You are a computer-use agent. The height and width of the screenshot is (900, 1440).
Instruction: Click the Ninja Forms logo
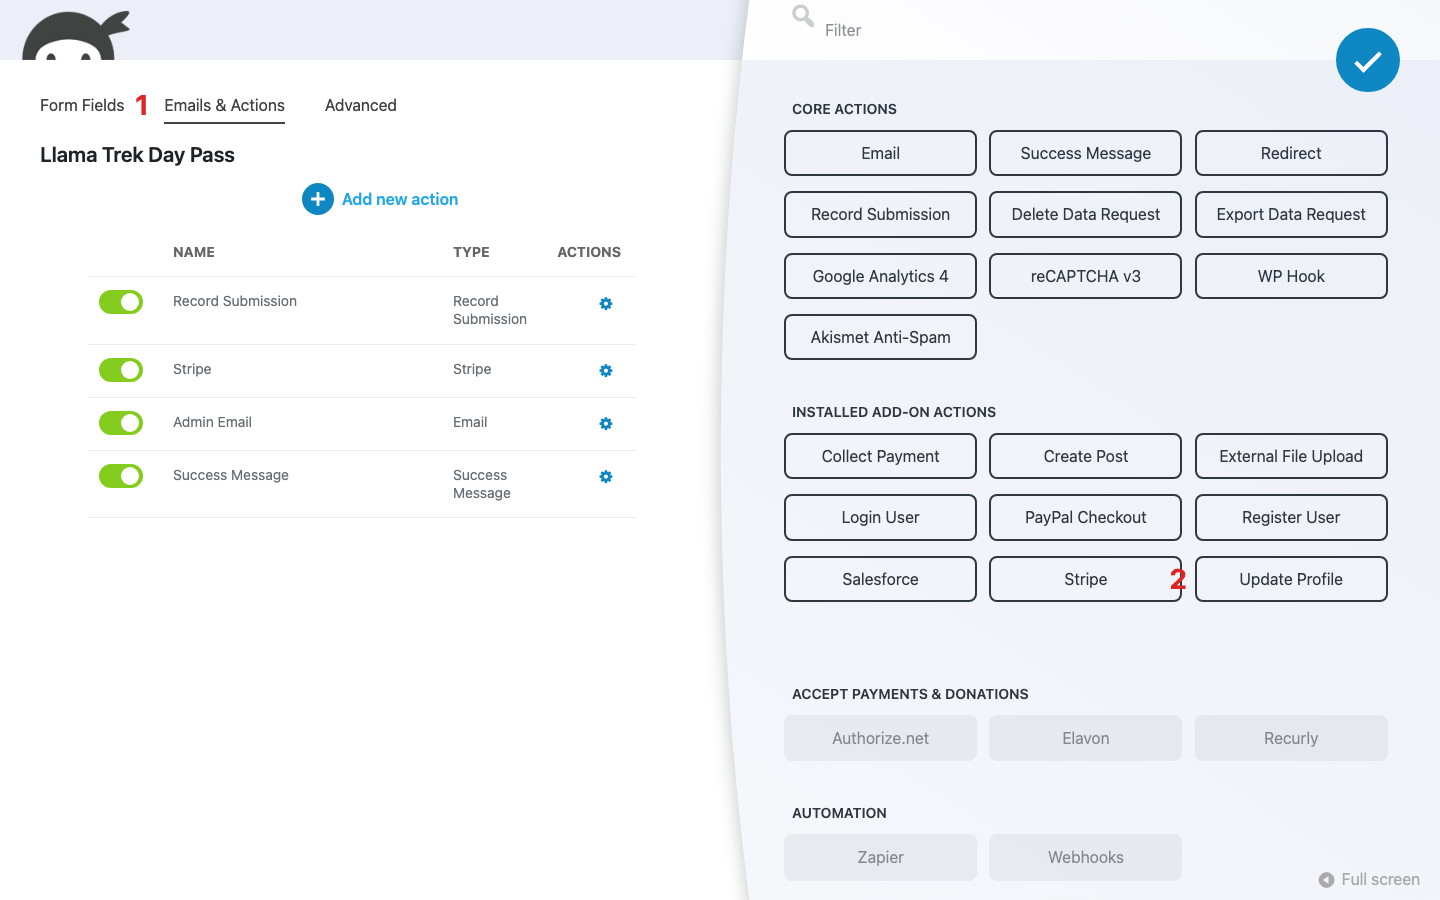pos(76,35)
